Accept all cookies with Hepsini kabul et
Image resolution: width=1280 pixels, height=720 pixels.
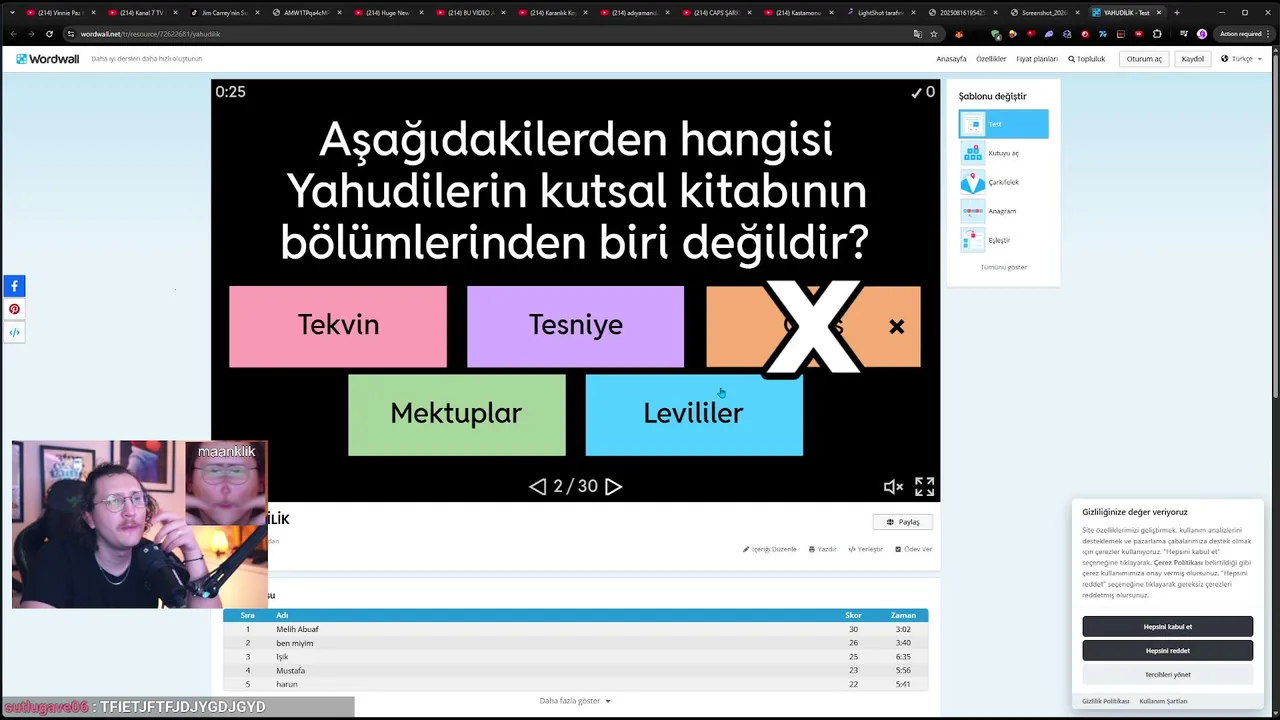click(1167, 627)
